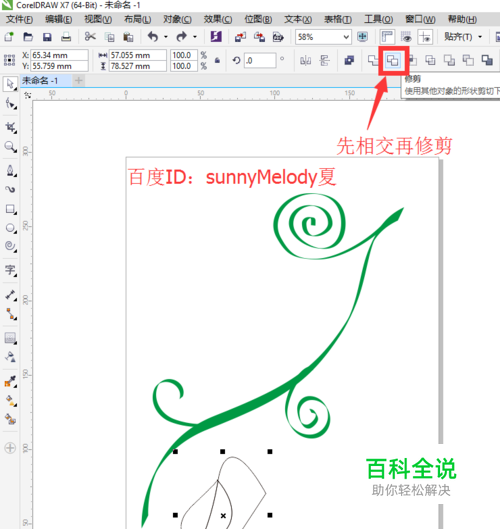Redo the last undone action
This screenshot has width=500, height=529.
click(x=182, y=36)
